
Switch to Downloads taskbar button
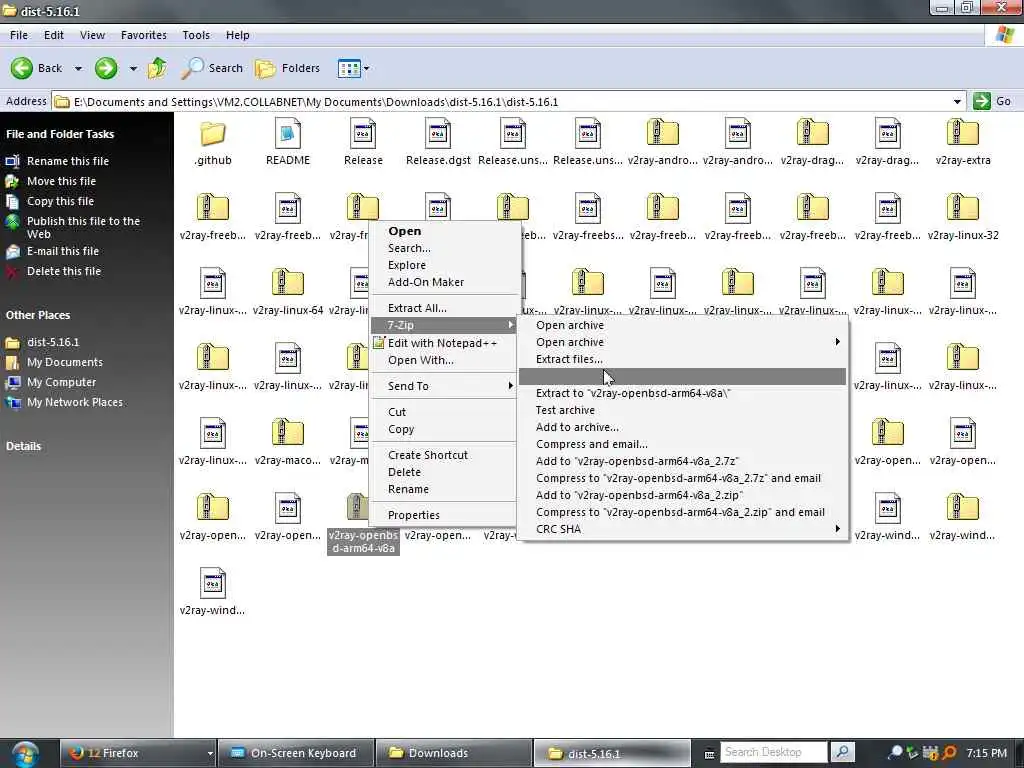click(454, 753)
